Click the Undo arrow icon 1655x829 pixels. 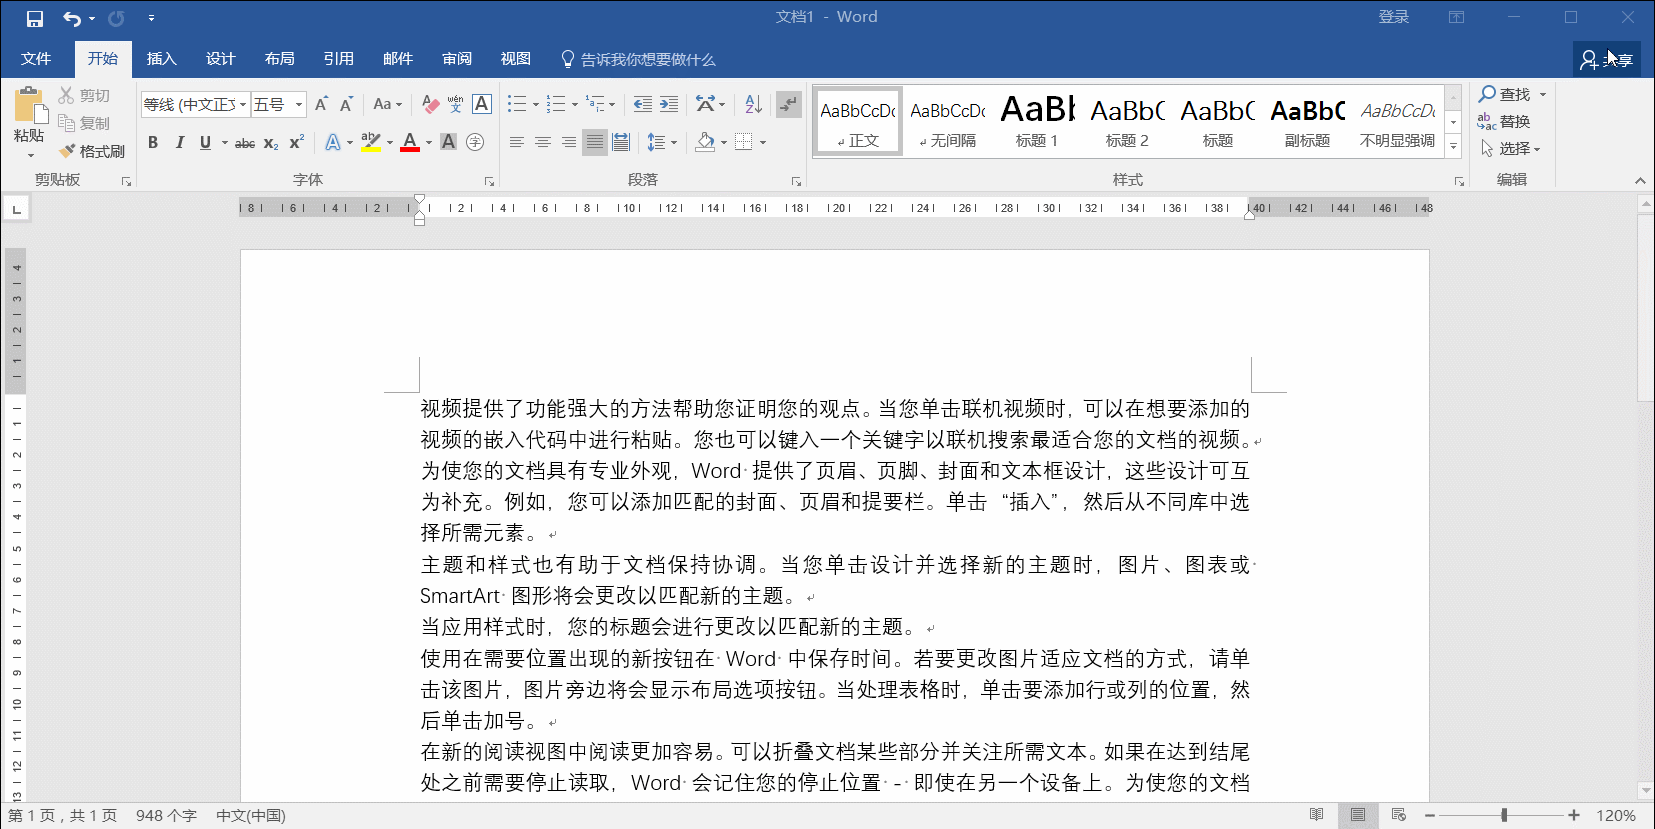(72, 18)
